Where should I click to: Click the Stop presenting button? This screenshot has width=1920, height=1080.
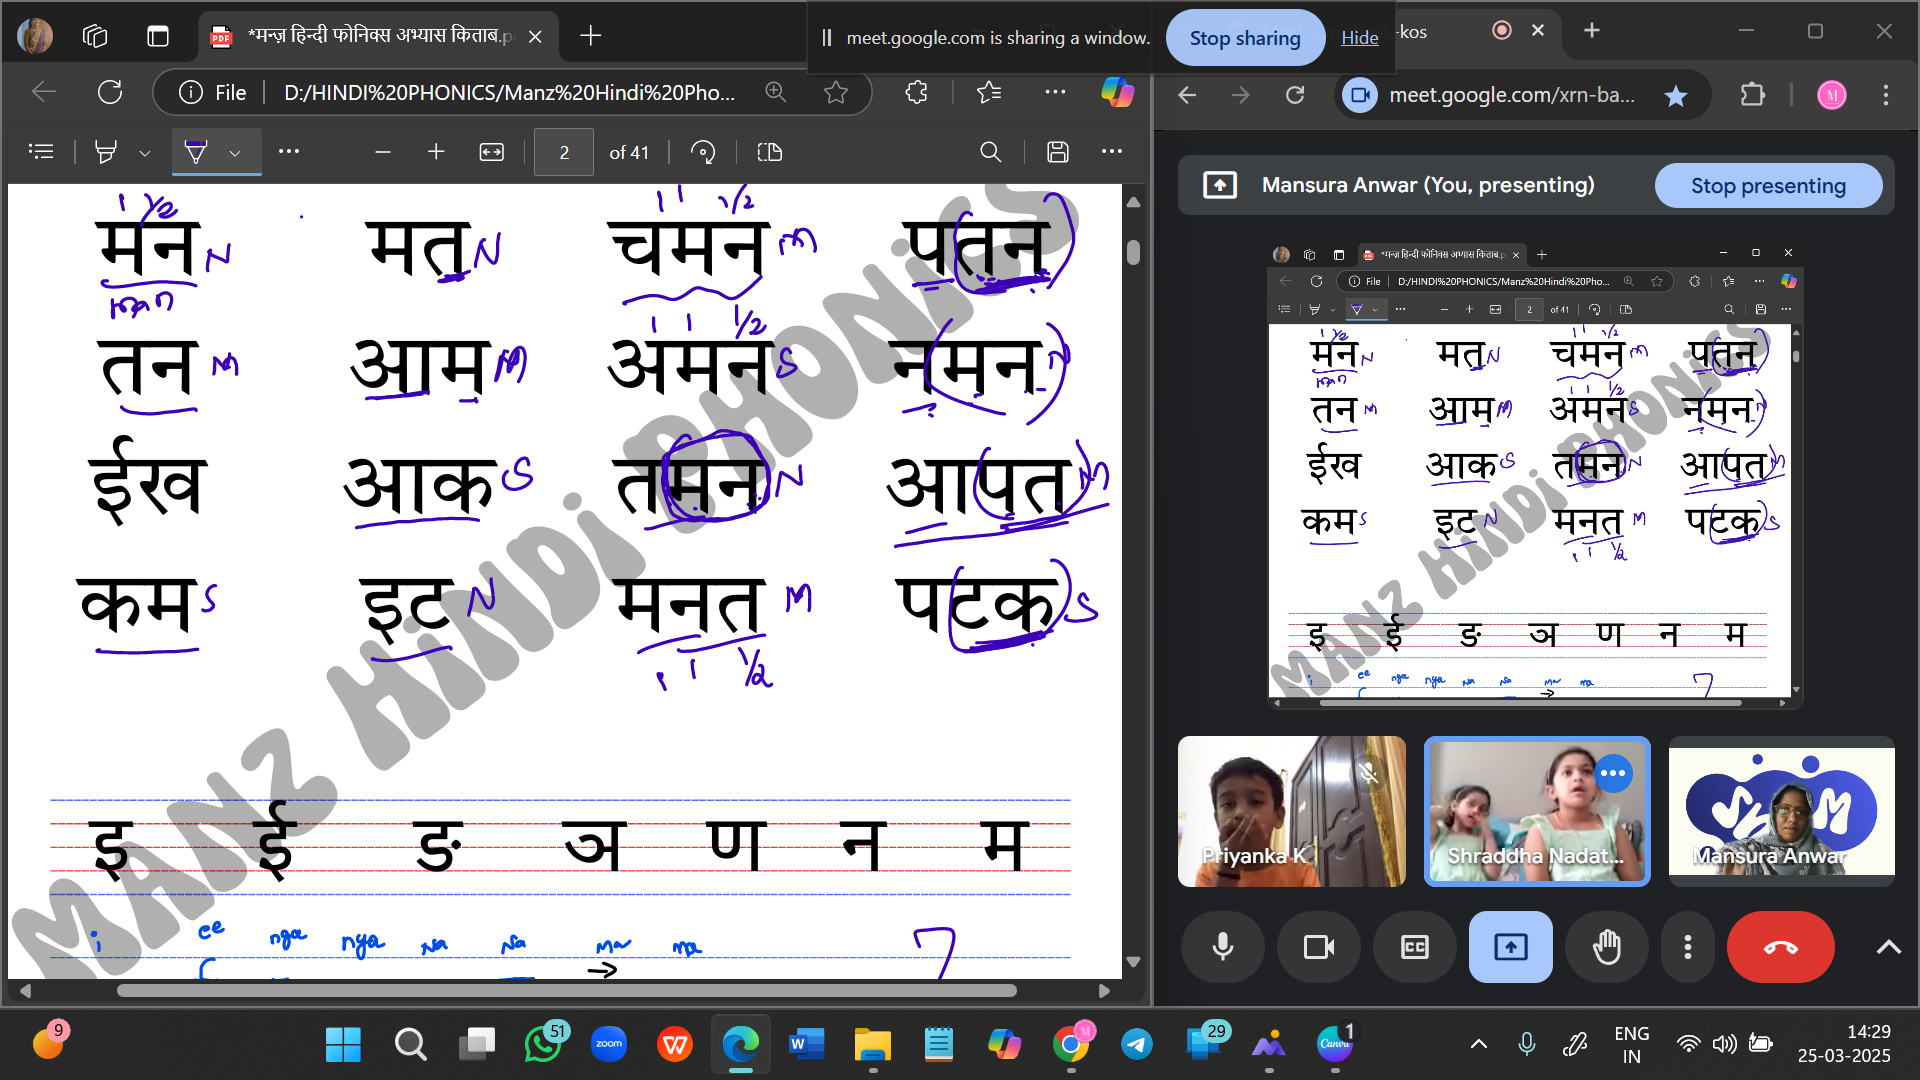pyautogui.click(x=1767, y=186)
